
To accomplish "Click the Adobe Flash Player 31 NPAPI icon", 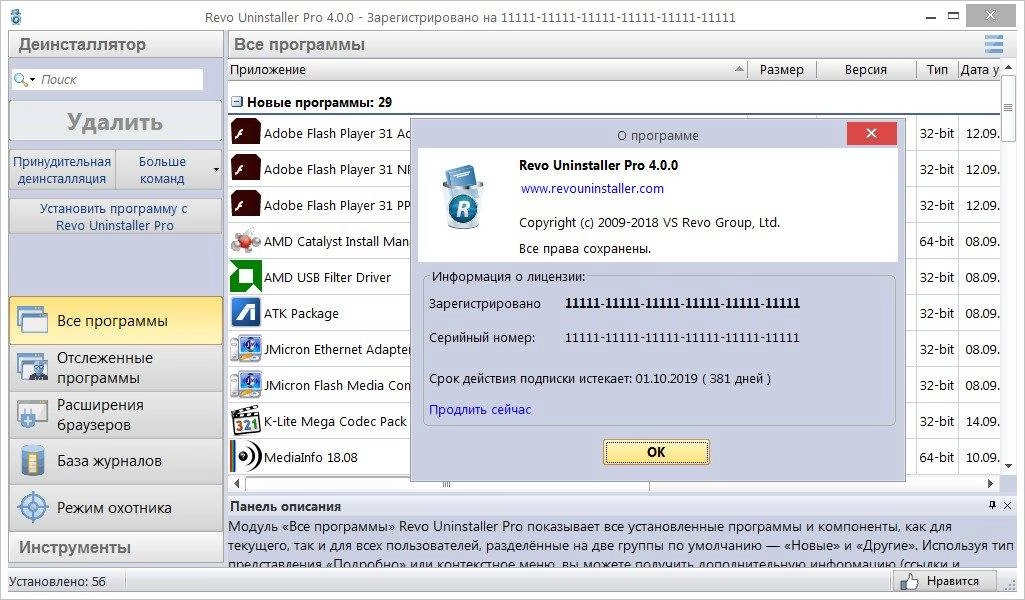I will [x=246, y=169].
